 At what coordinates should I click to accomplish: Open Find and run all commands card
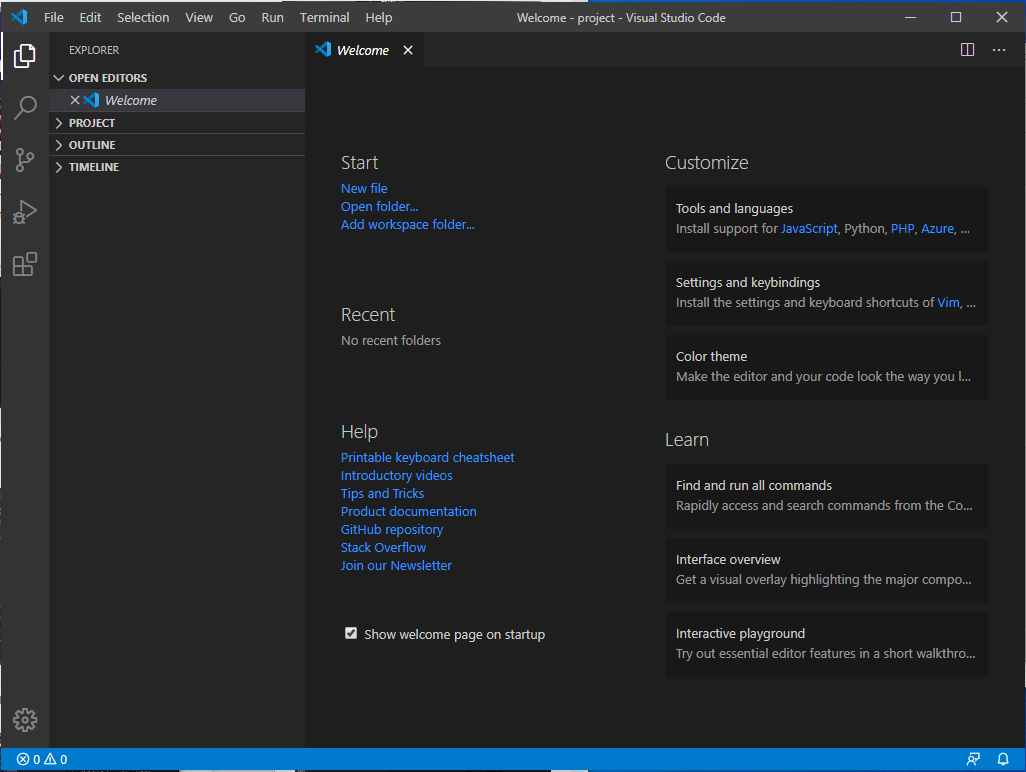click(826, 496)
